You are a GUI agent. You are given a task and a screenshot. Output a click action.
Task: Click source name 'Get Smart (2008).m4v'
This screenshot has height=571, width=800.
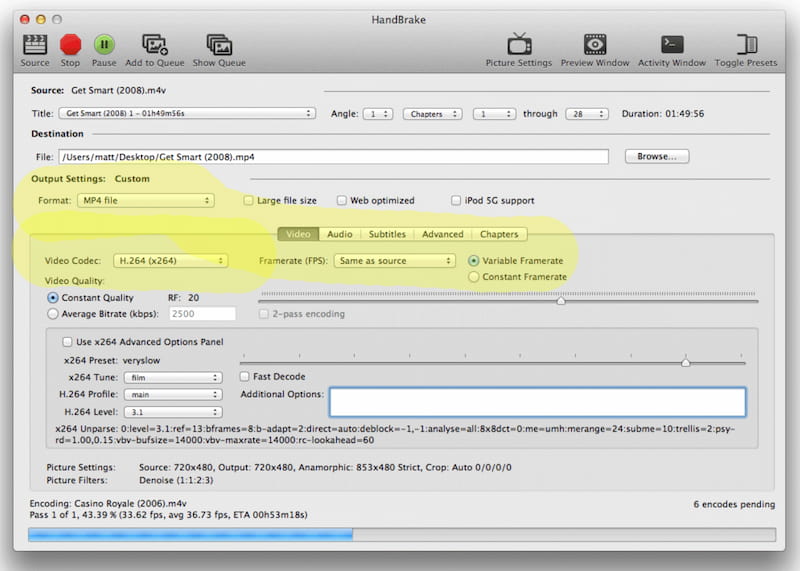(118, 90)
